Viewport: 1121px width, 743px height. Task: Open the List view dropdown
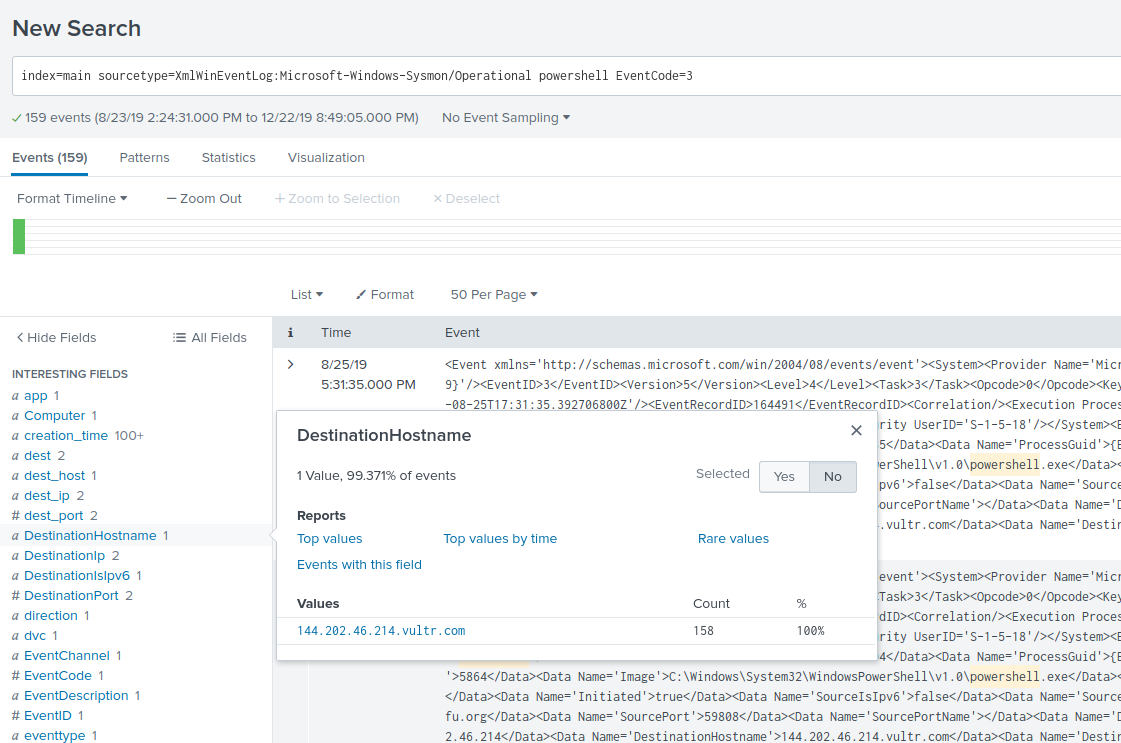(x=307, y=295)
